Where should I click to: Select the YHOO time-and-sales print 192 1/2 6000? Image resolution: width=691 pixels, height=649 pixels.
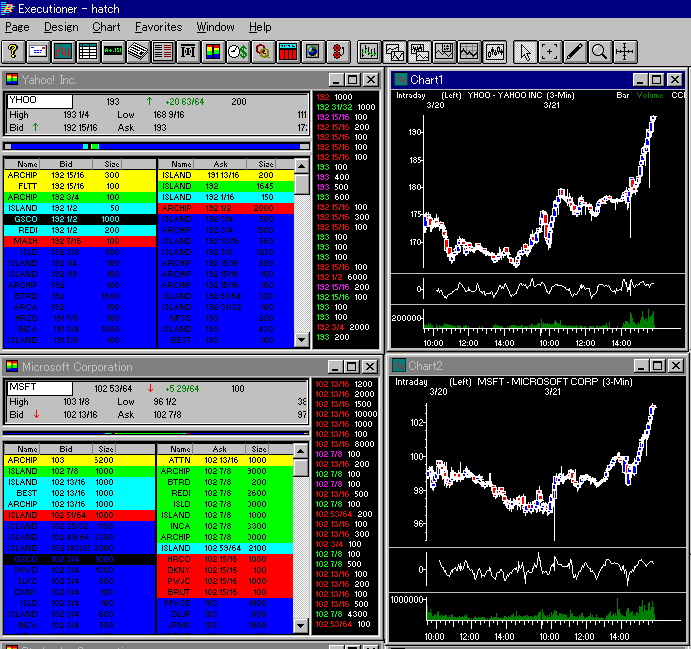342,277
